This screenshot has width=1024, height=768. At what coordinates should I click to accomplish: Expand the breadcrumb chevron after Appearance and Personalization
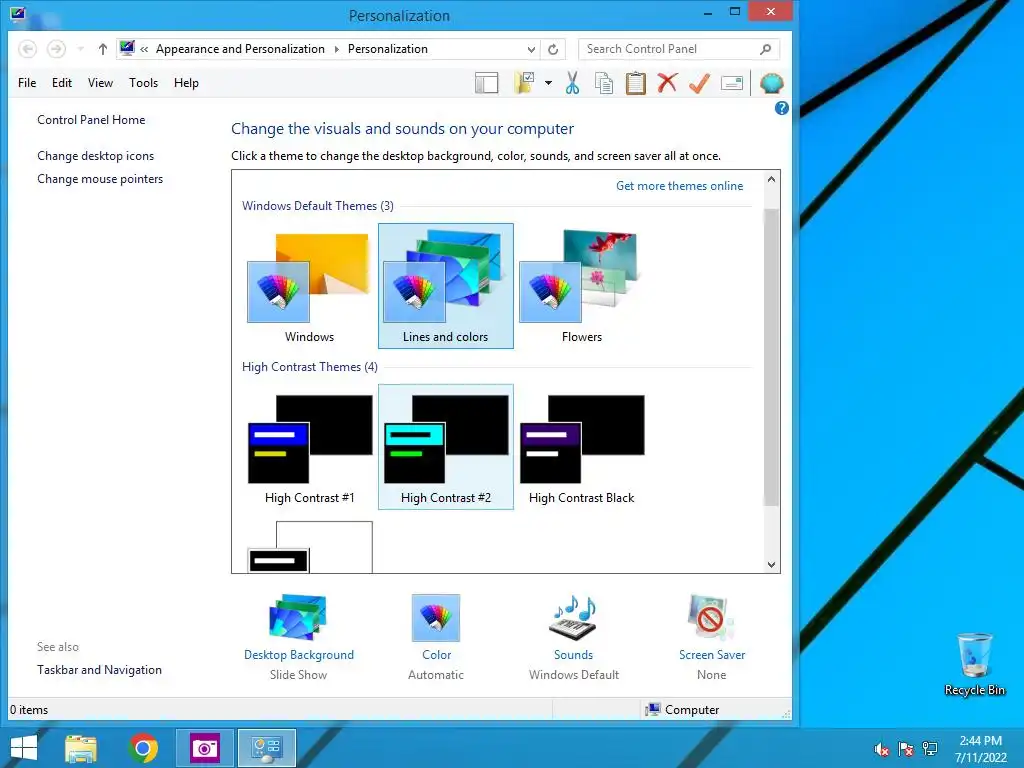336,50
